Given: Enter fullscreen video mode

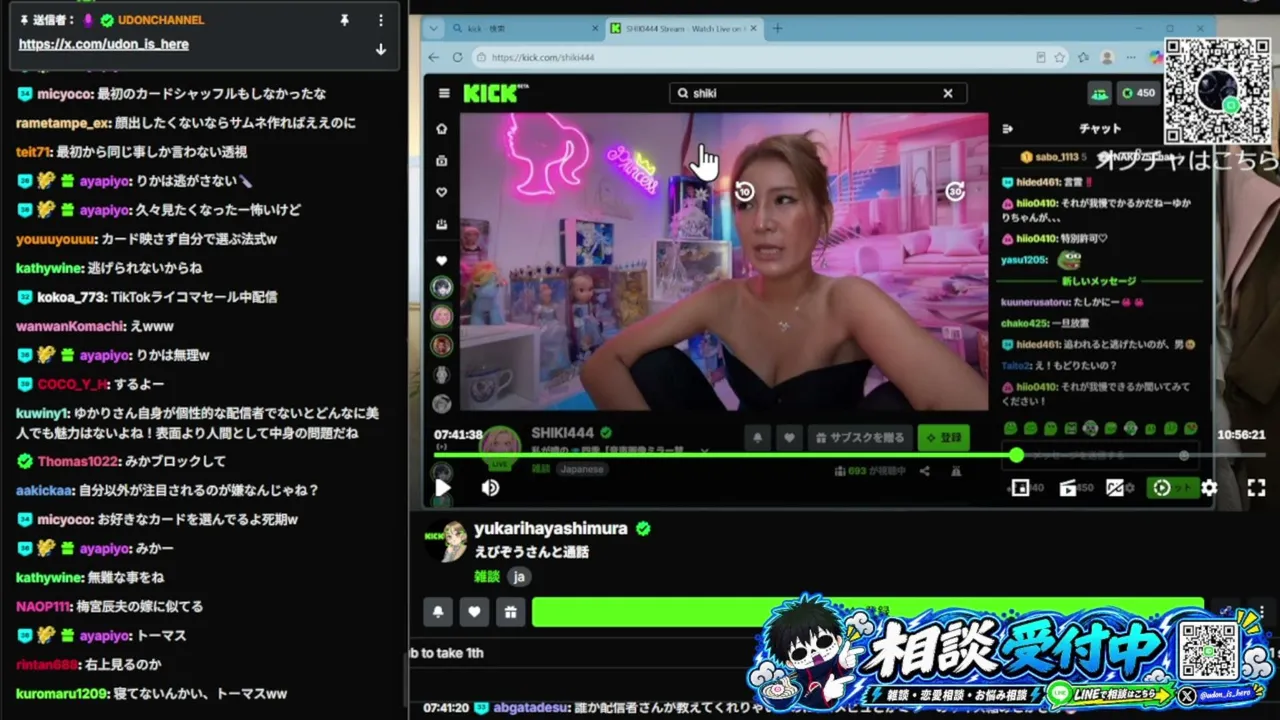Looking at the screenshot, I should pyautogui.click(x=1256, y=488).
